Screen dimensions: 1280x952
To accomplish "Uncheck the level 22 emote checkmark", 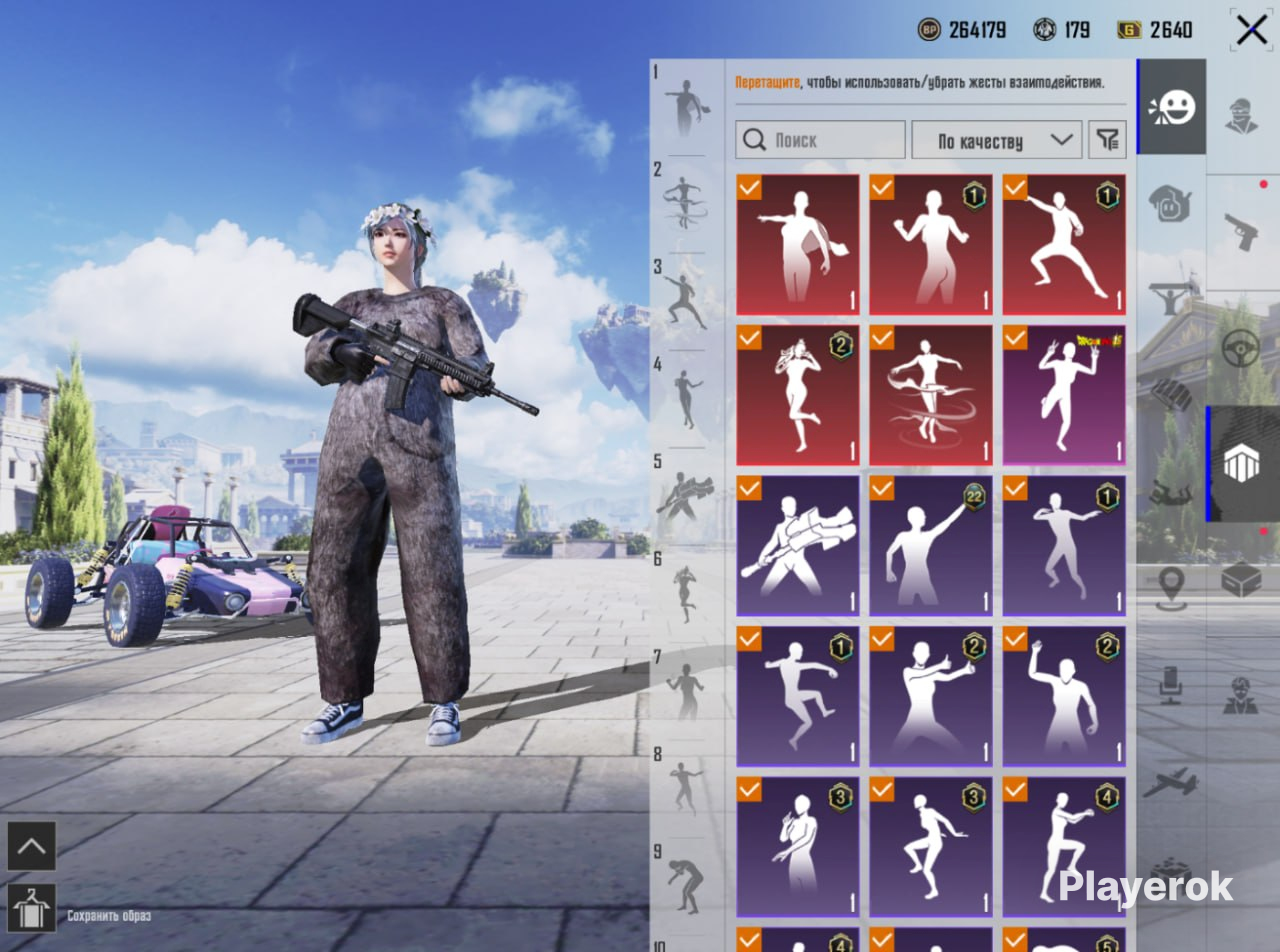I will (x=882, y=488).
